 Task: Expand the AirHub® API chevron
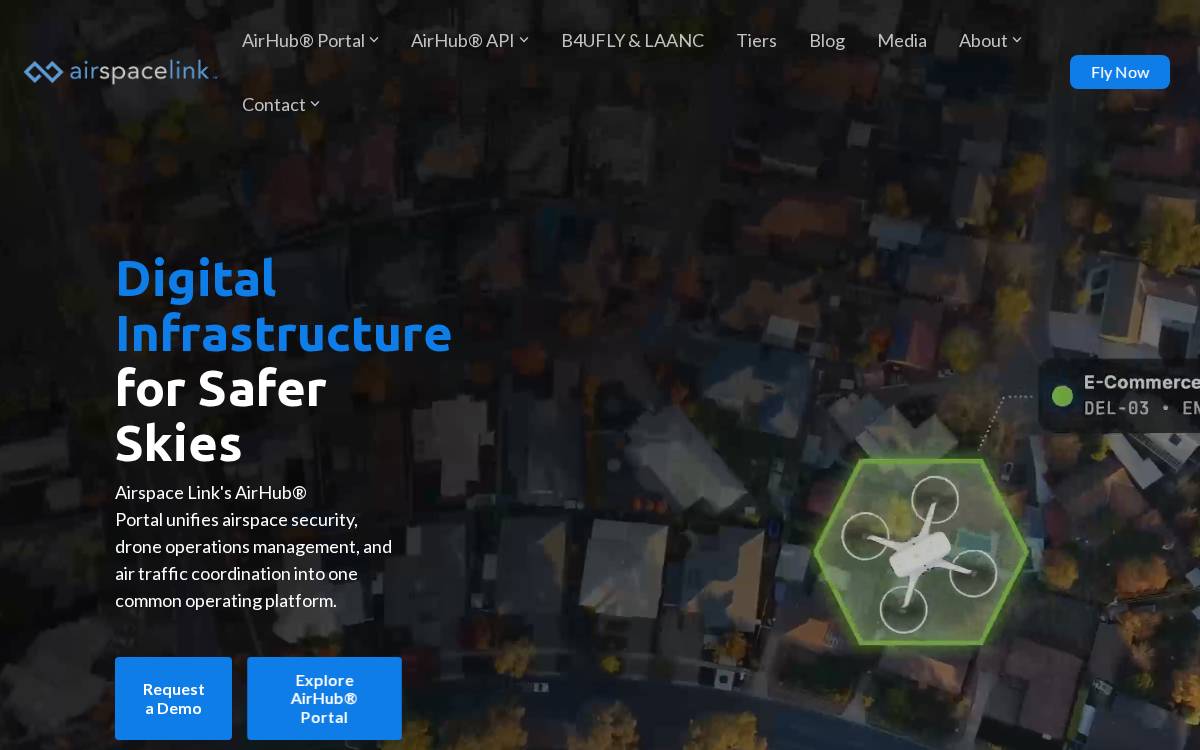coord(524,40)
